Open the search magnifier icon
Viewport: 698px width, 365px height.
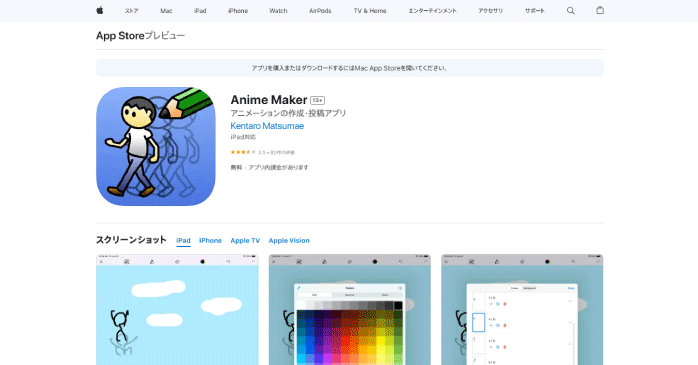point(570,11)
